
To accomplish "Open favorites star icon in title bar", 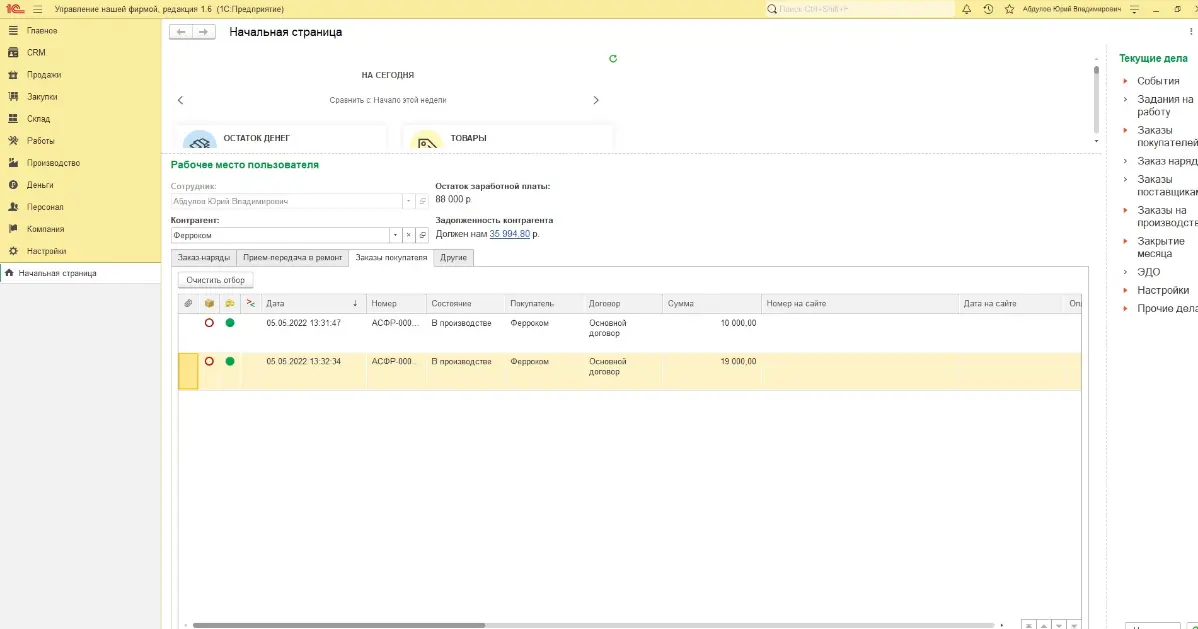I will pos(1008,9).
